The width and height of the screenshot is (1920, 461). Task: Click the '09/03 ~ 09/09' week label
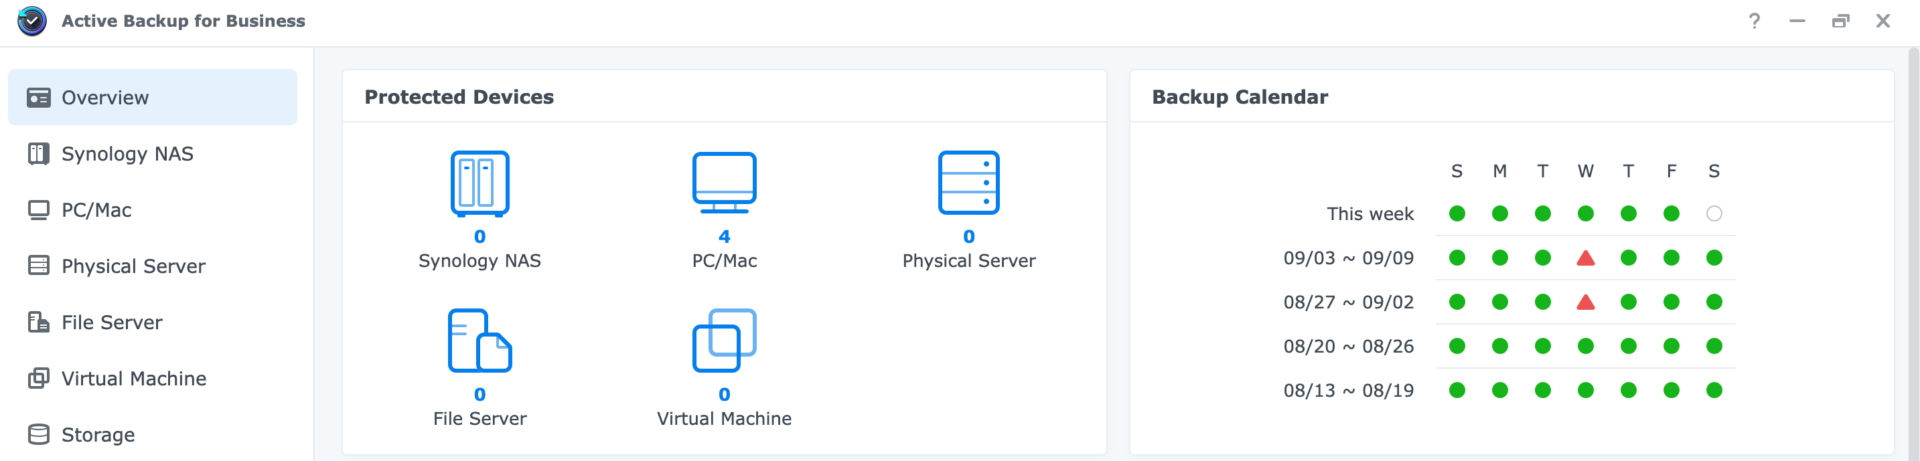pos(1349,258)
